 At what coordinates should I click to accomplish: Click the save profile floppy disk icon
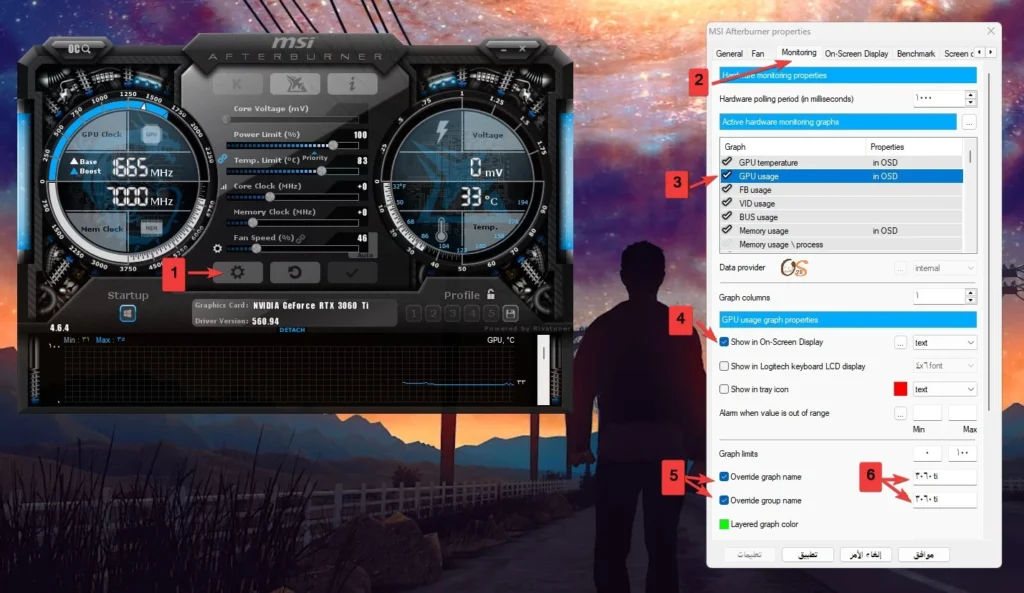click(510, 313)
